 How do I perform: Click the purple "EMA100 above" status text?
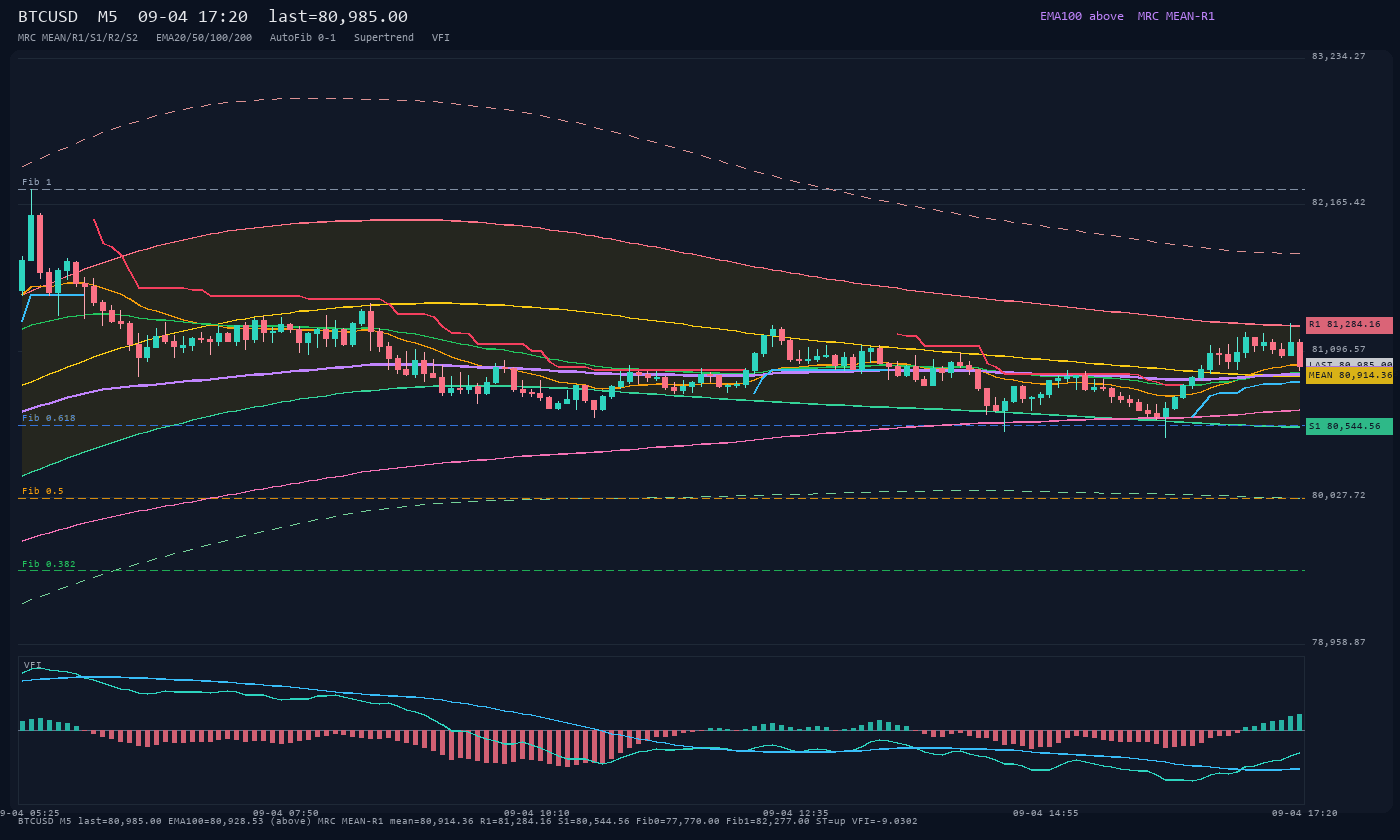(x=1082, y=16)
